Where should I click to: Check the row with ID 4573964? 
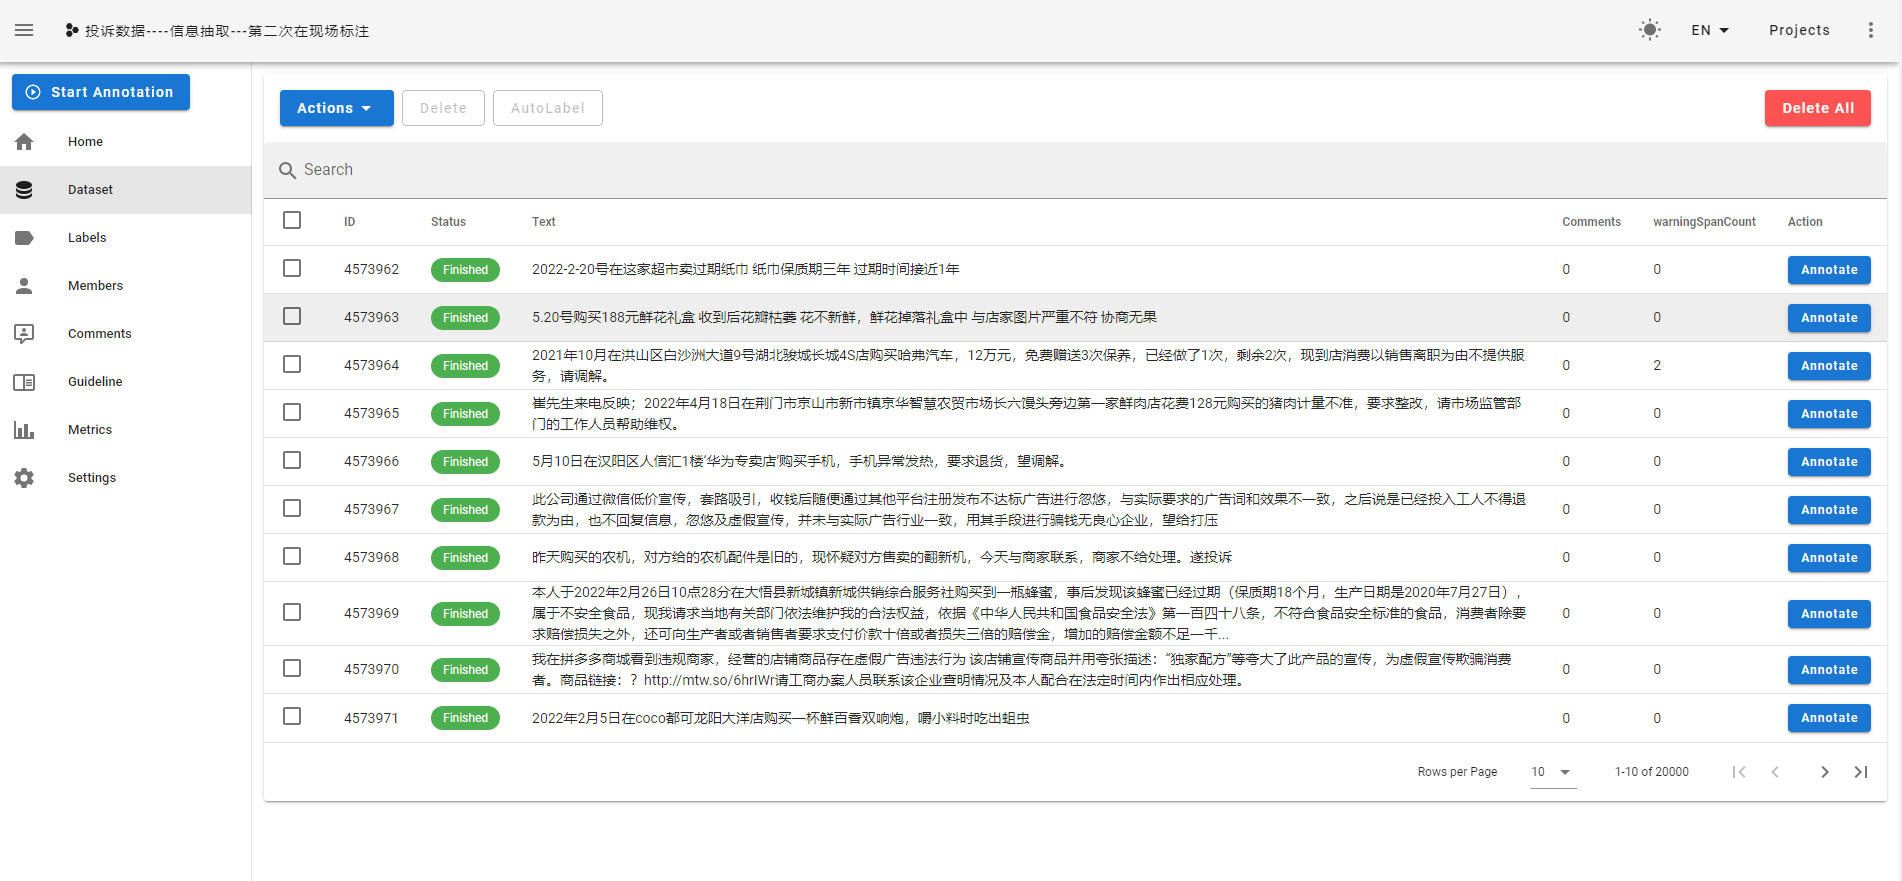[x=292, y=364]
